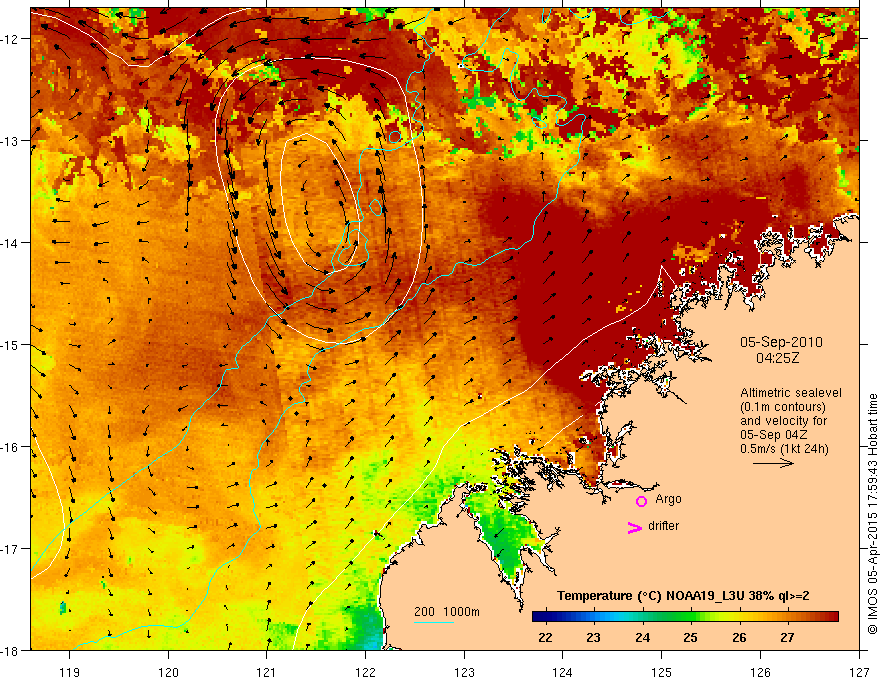Click the latitude axis label '-15'

coord(11,345)
